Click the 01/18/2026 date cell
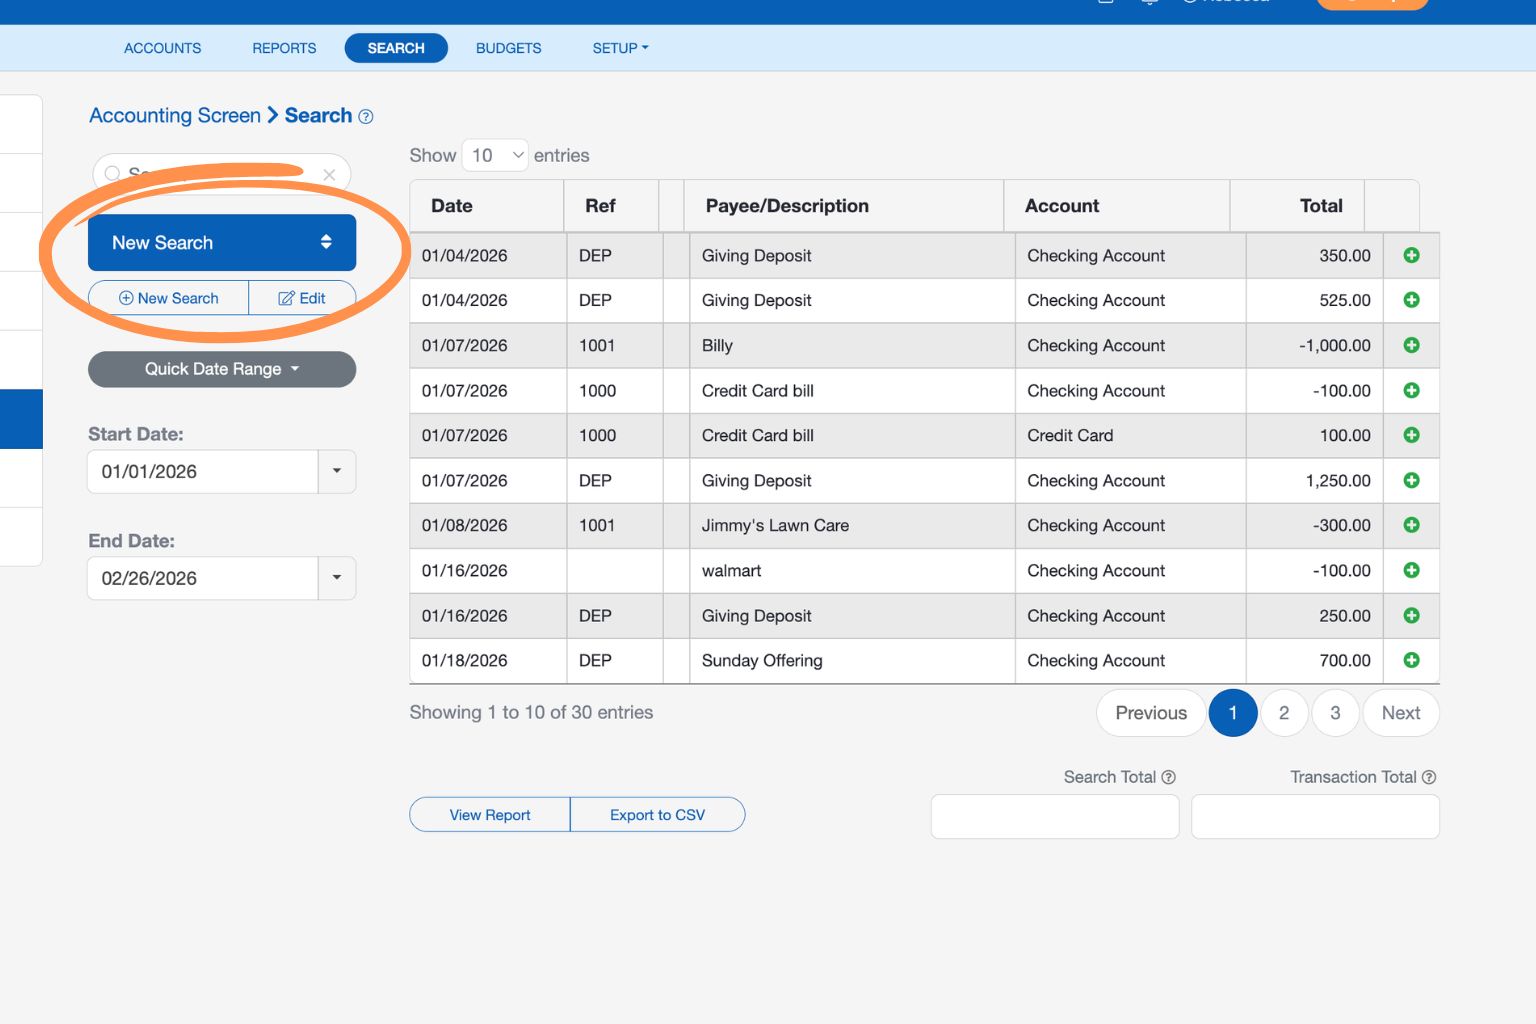This screenshot has height=1024, width=1536. pos(488,660)
